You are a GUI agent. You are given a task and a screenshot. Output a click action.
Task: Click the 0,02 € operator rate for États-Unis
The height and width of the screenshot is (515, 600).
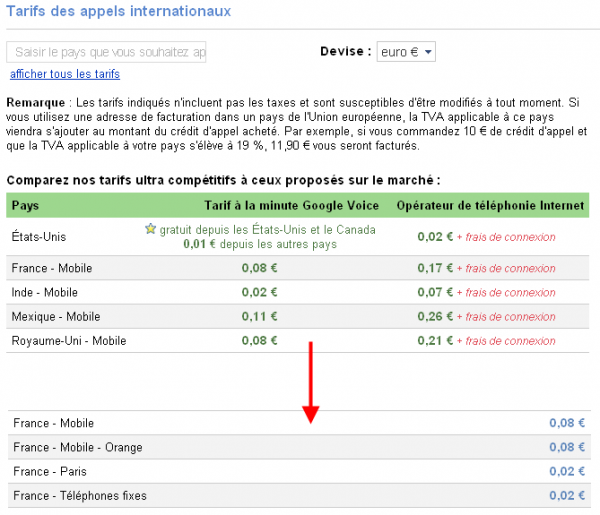point(435,236)
